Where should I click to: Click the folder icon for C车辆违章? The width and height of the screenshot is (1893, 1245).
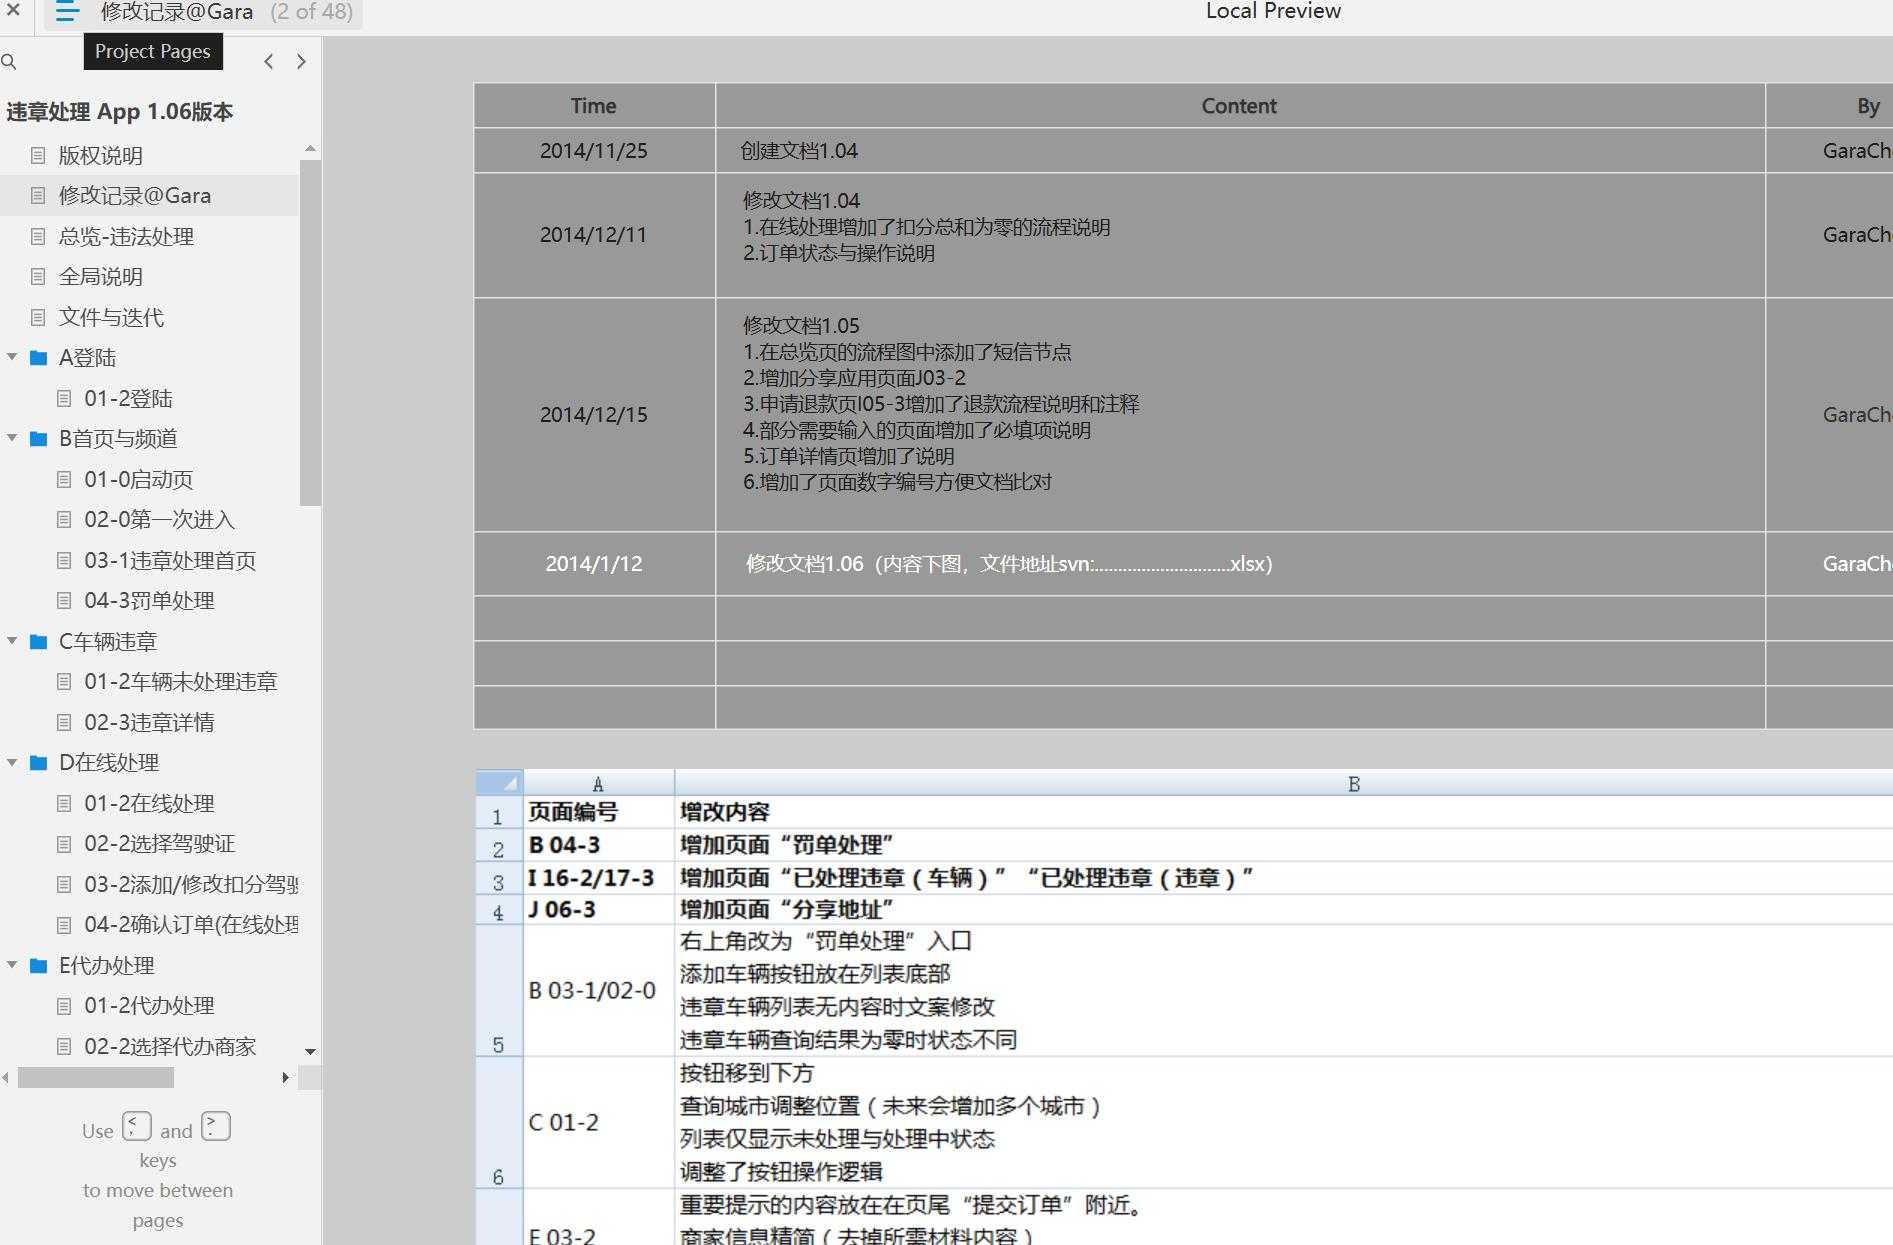tap(37, 641)
